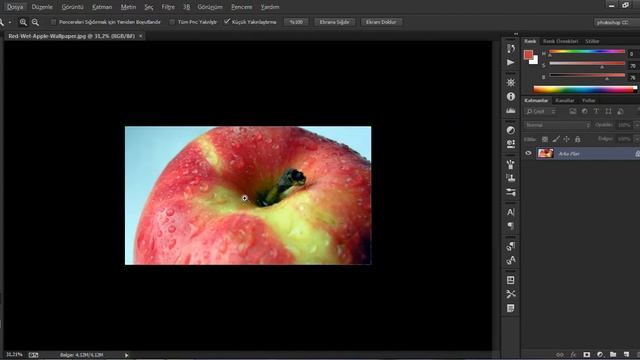Open the Notes panel icon
The height and width of the screenshot is (360, 640).
pos(511,308)
